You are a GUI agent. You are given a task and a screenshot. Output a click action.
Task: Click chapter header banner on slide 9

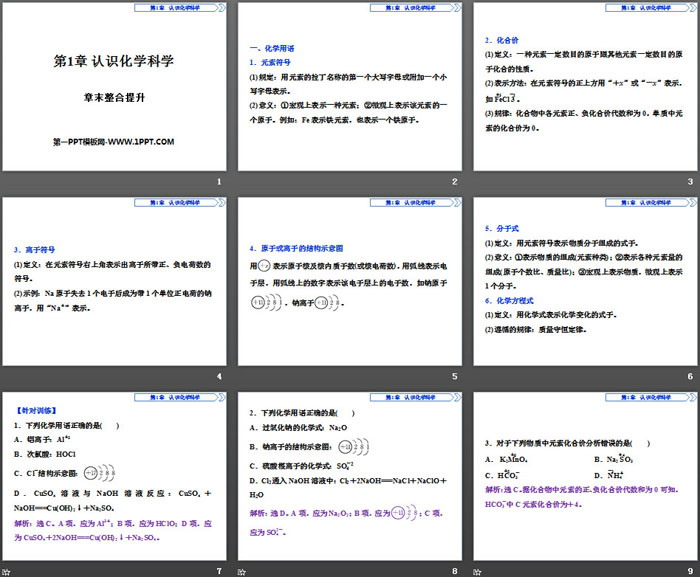[651, 397]
